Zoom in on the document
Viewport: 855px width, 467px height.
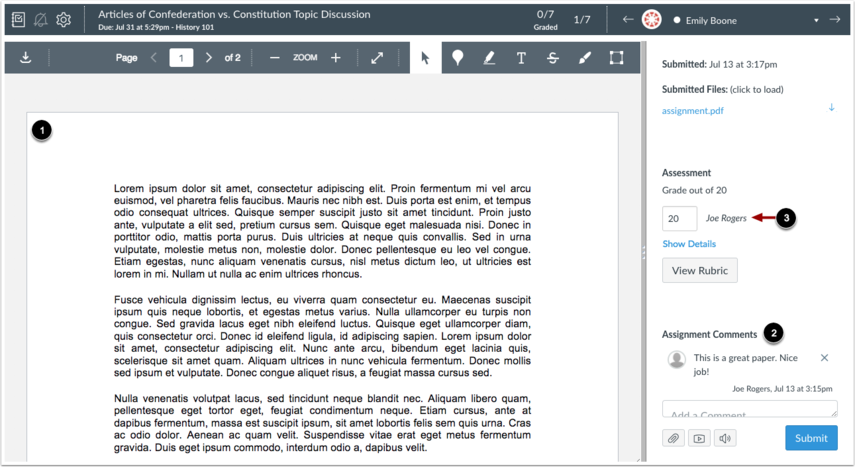pos(336,57)
